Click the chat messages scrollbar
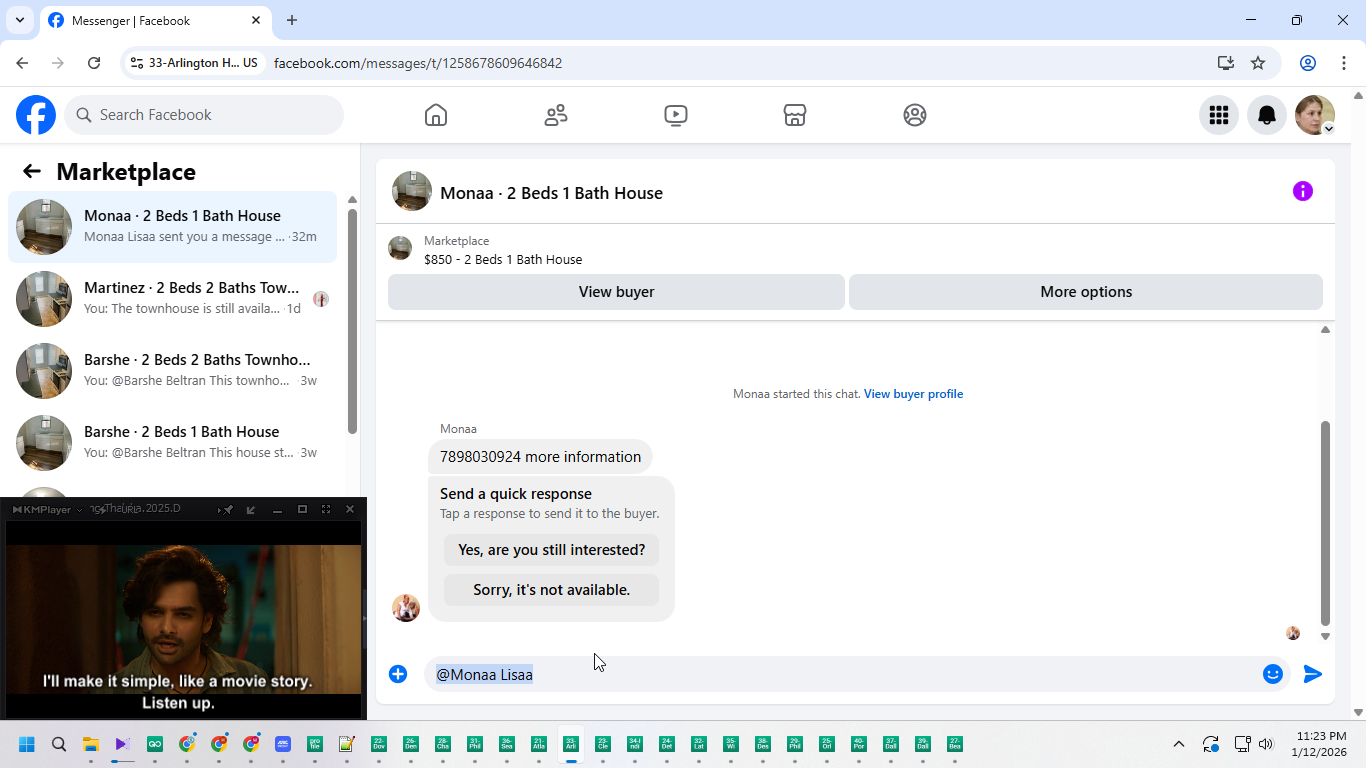The height and width of the screenshot is (768, 1366). tap(1325, 522)
